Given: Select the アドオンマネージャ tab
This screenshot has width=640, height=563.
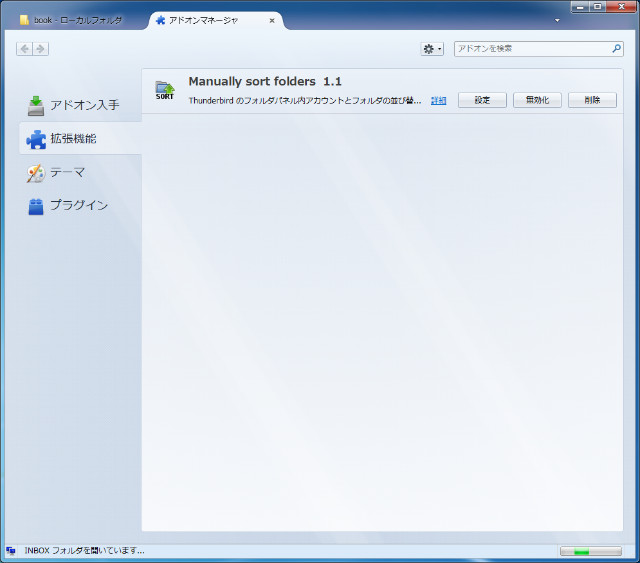Looking at the screenshot, I should [215, 20].
